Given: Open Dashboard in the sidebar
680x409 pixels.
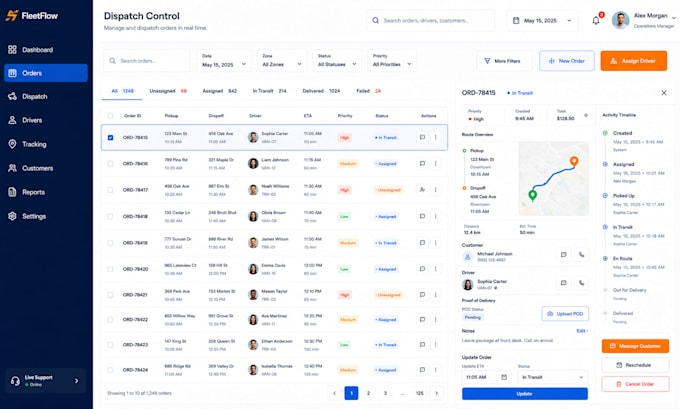Looking at the screenshot, I should coord(46,50).
